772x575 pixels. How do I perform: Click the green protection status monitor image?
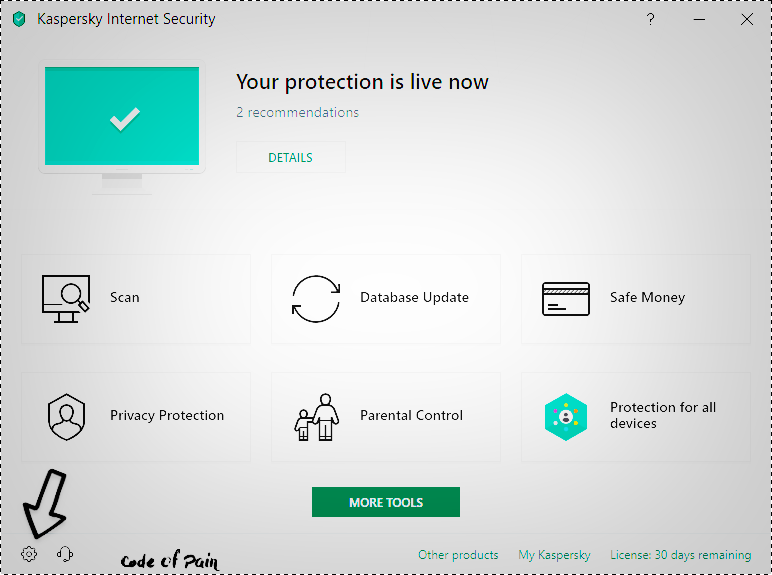pos(122,127)
